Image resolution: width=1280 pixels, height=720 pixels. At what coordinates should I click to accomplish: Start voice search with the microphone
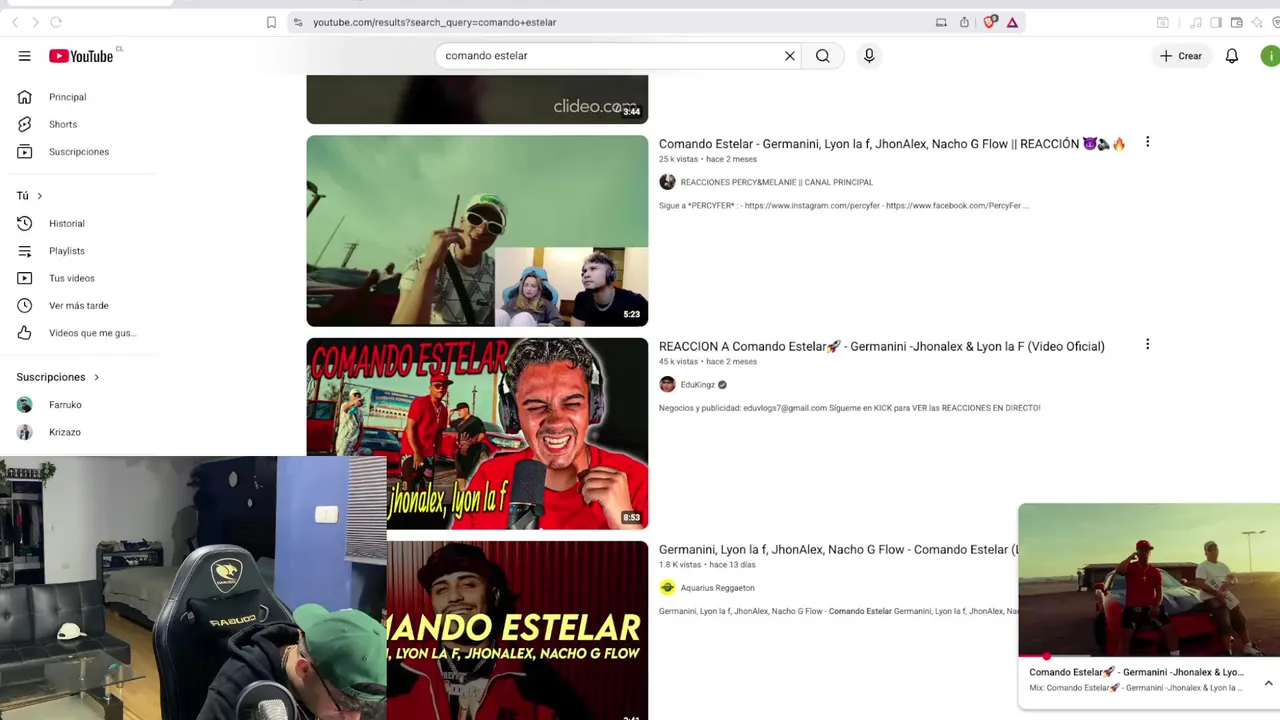(x=869, y=56)
